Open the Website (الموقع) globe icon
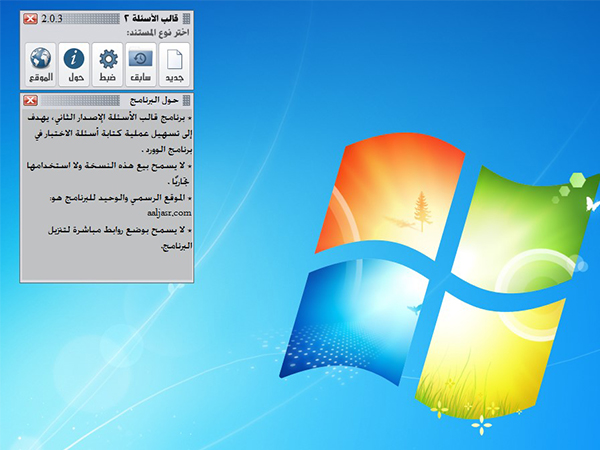This screenshot has width=600, height=450. coord(40,64)
